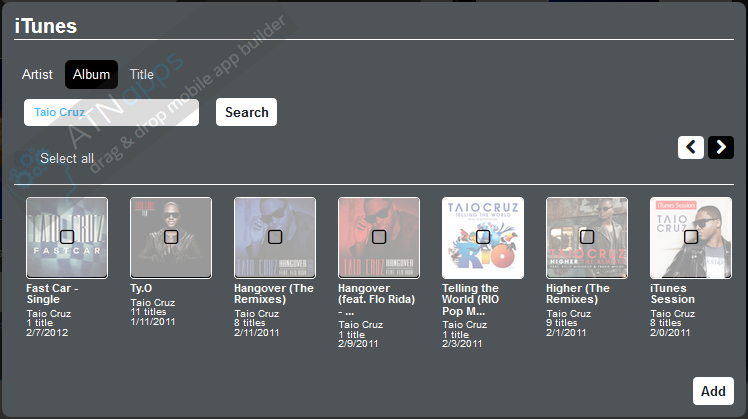
Task: Switch to the Title search tab
Action: (142, 74)
